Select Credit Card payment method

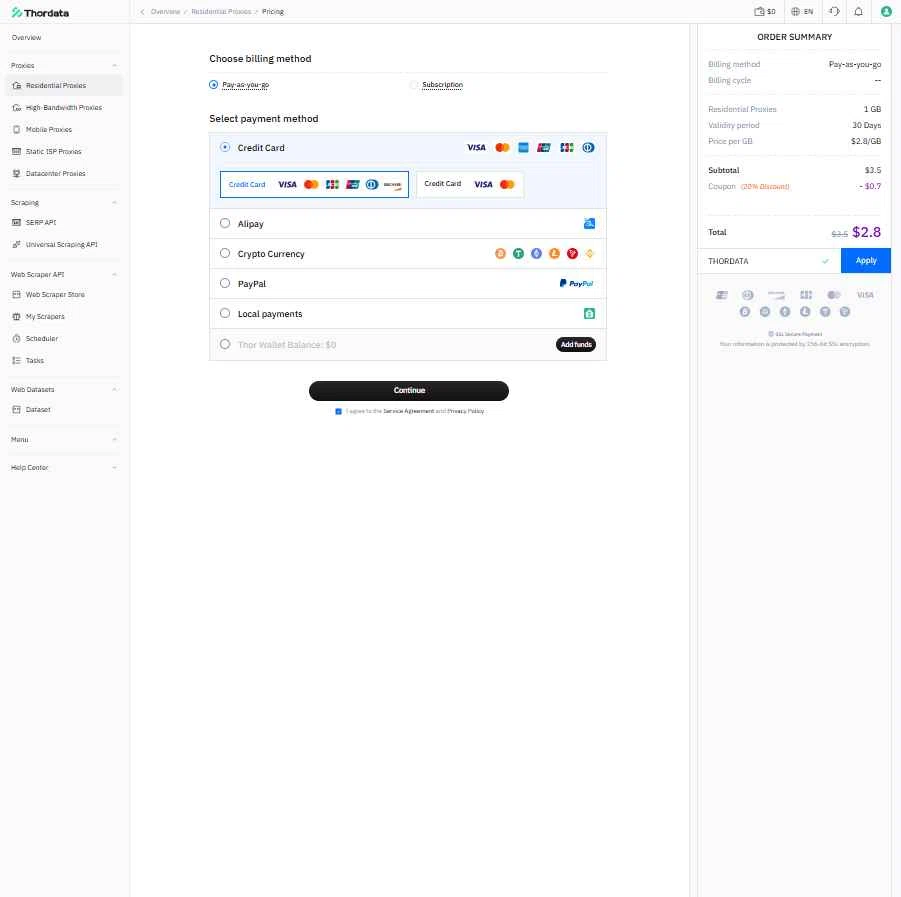[225, 148]
